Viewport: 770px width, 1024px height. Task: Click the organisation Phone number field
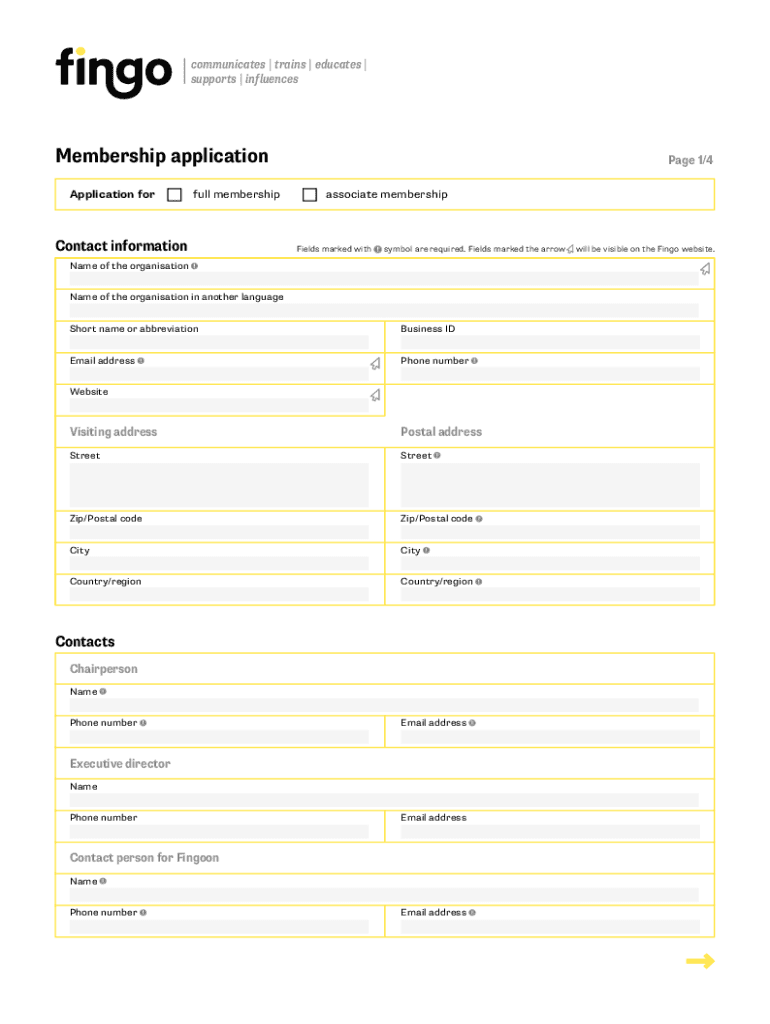coord(549,374)
